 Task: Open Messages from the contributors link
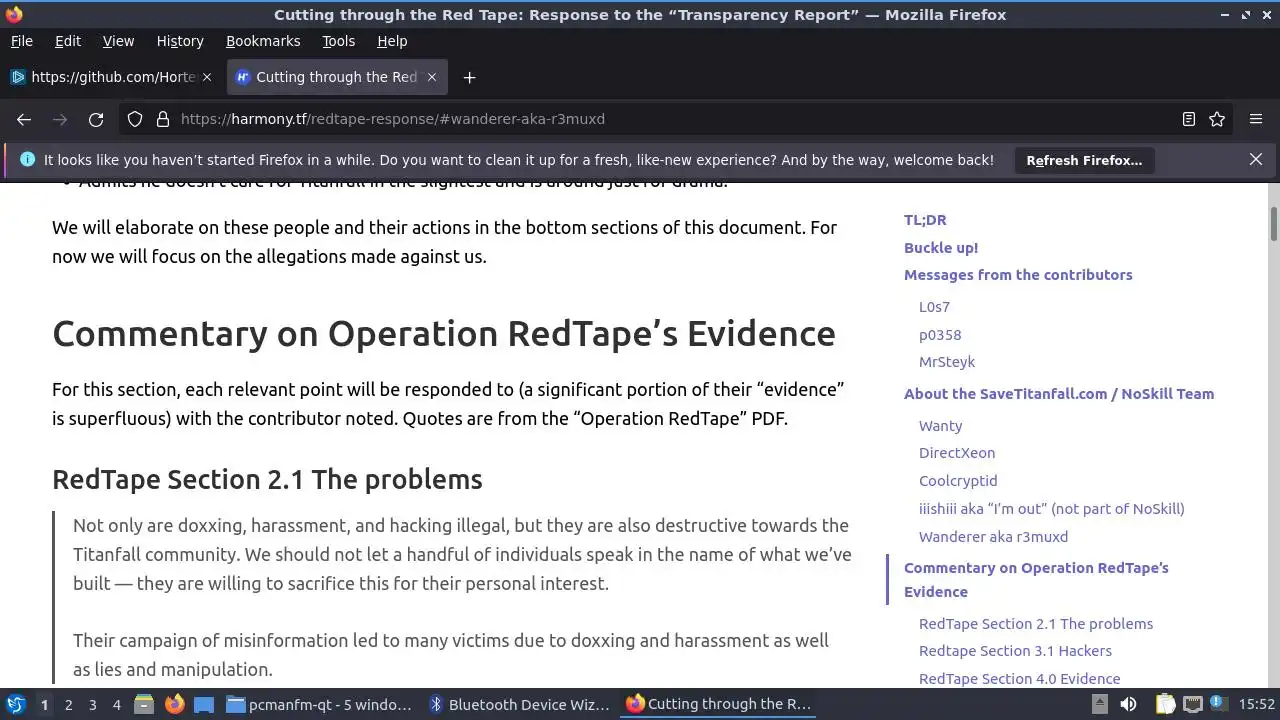pyautogui.click(x=1018, y=275)
